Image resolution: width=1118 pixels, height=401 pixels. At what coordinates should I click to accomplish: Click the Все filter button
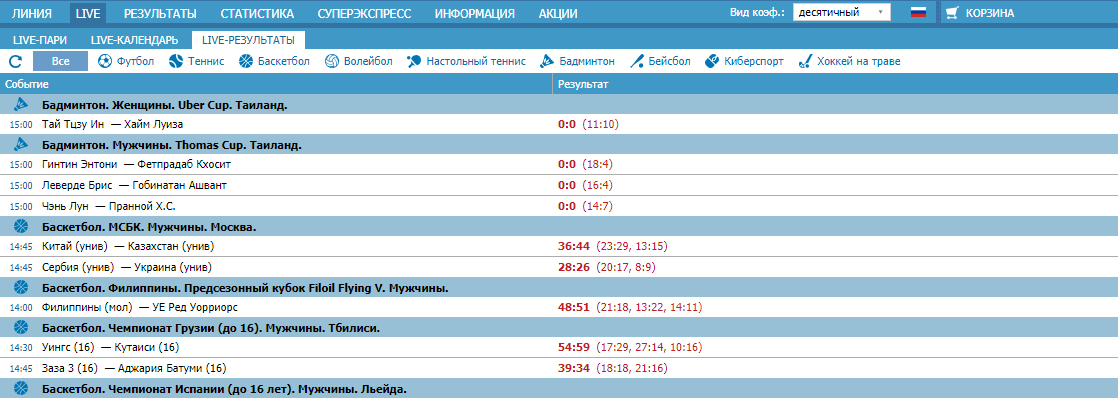pyautogui.click(x=60, y=61)
